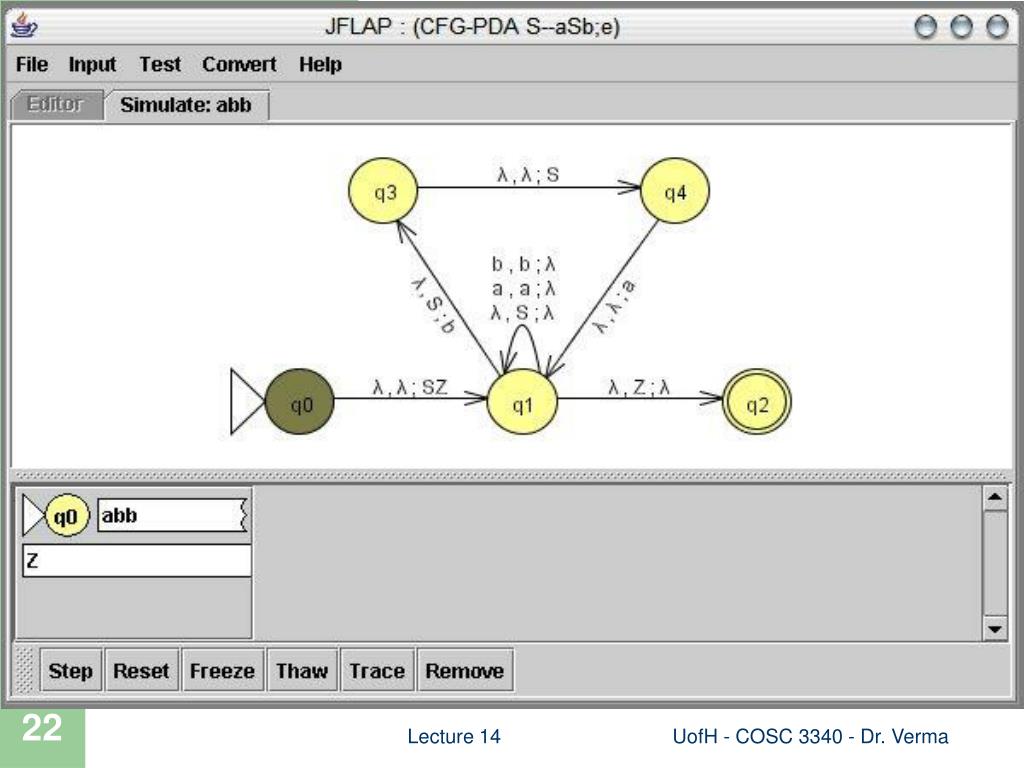The image size is (1024, 768).
Task: Click the first round window control button
Action: tap(925, 27)
